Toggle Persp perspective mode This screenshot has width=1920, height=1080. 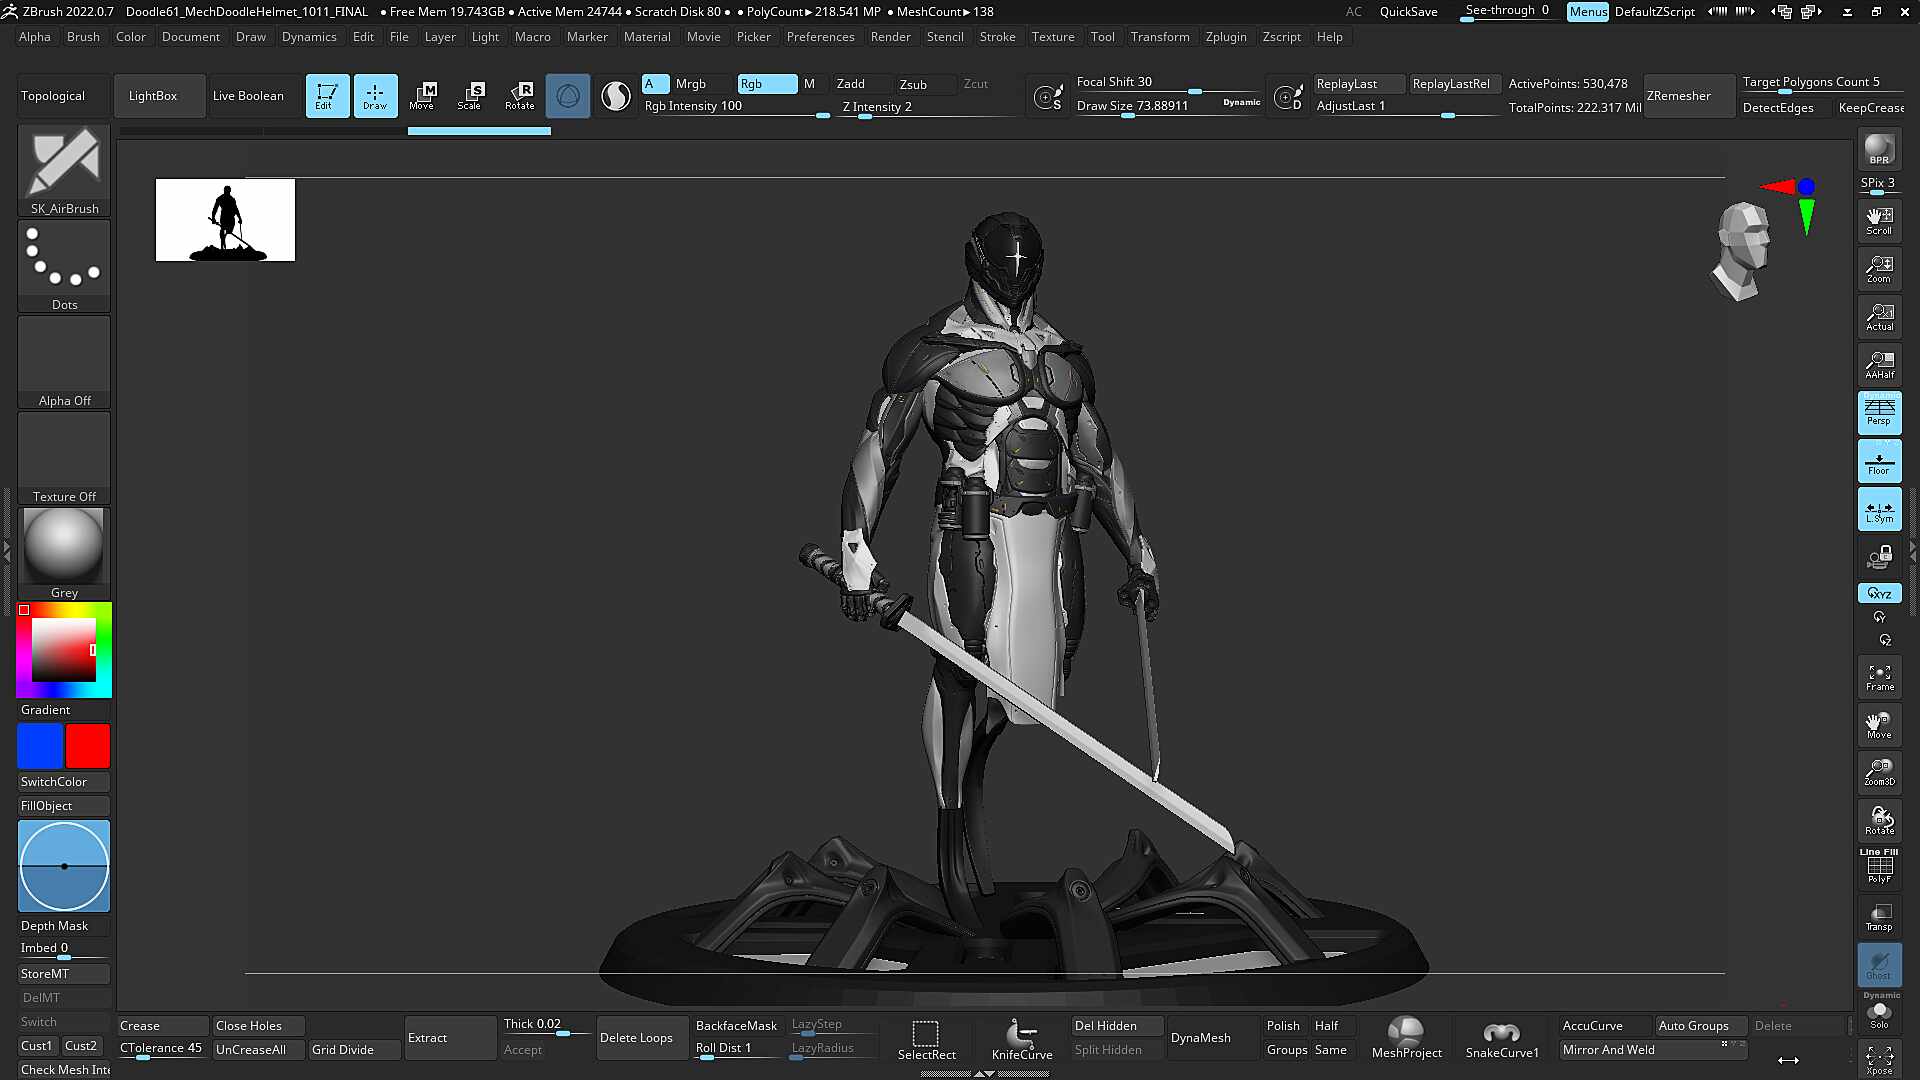point(1879,412)
